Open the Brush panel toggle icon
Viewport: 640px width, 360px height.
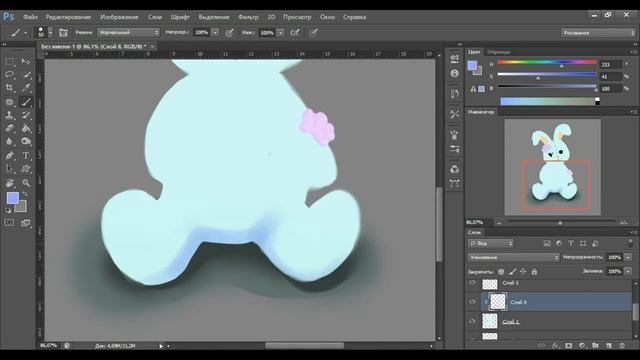(x=63, y=33)
